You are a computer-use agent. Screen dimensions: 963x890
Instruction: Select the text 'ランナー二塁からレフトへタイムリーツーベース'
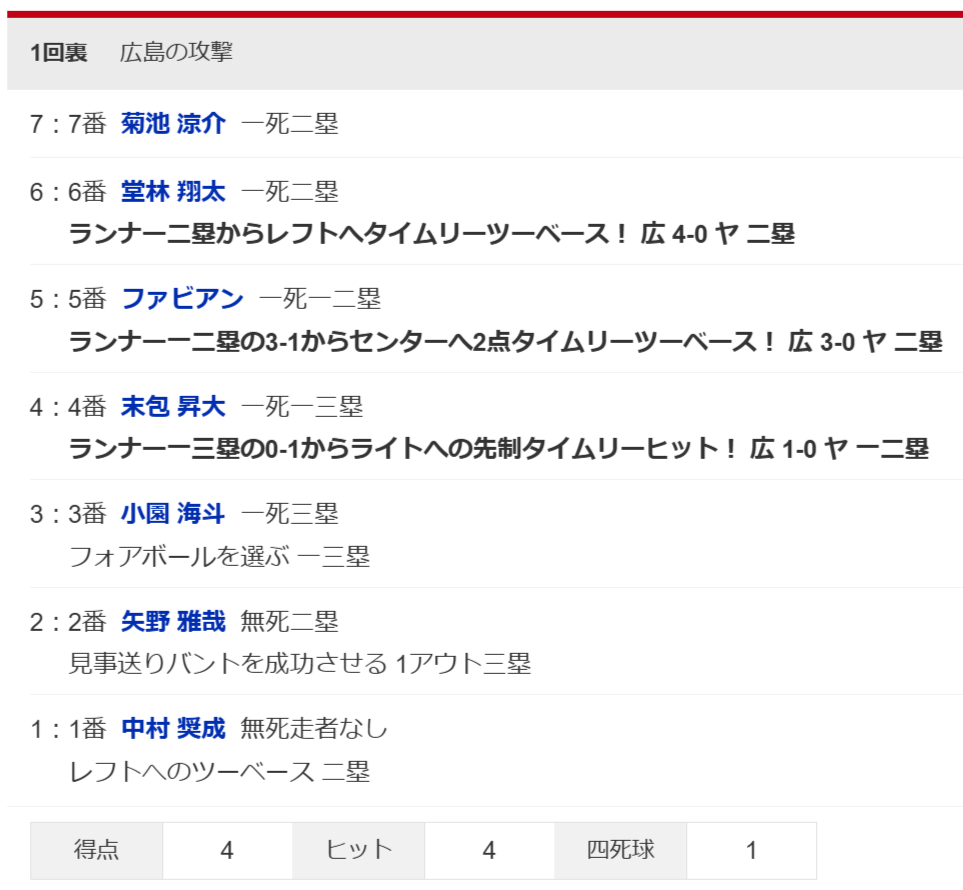click(339, 234)
